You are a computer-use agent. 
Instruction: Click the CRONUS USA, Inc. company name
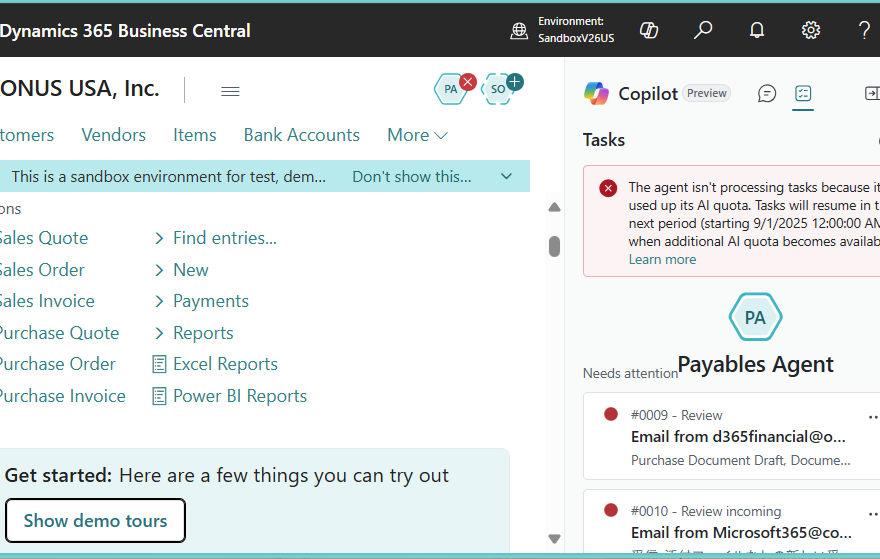(x=80, y=89)
